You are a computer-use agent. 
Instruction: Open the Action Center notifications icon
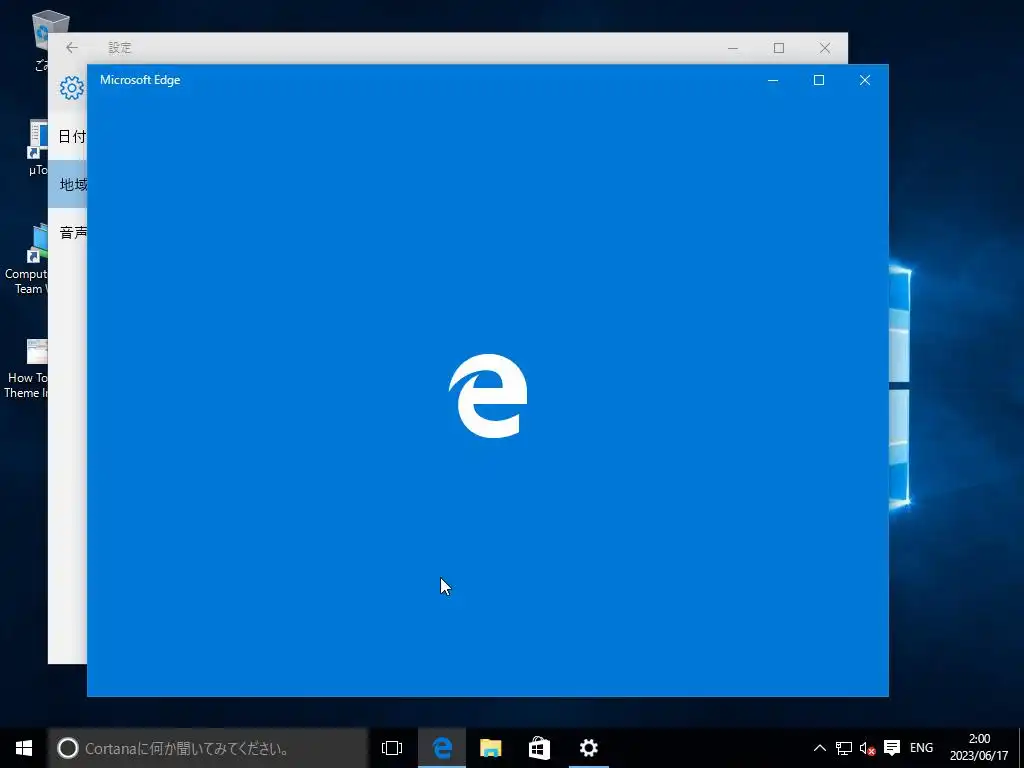pyautogui.click(x=891, y=748)
